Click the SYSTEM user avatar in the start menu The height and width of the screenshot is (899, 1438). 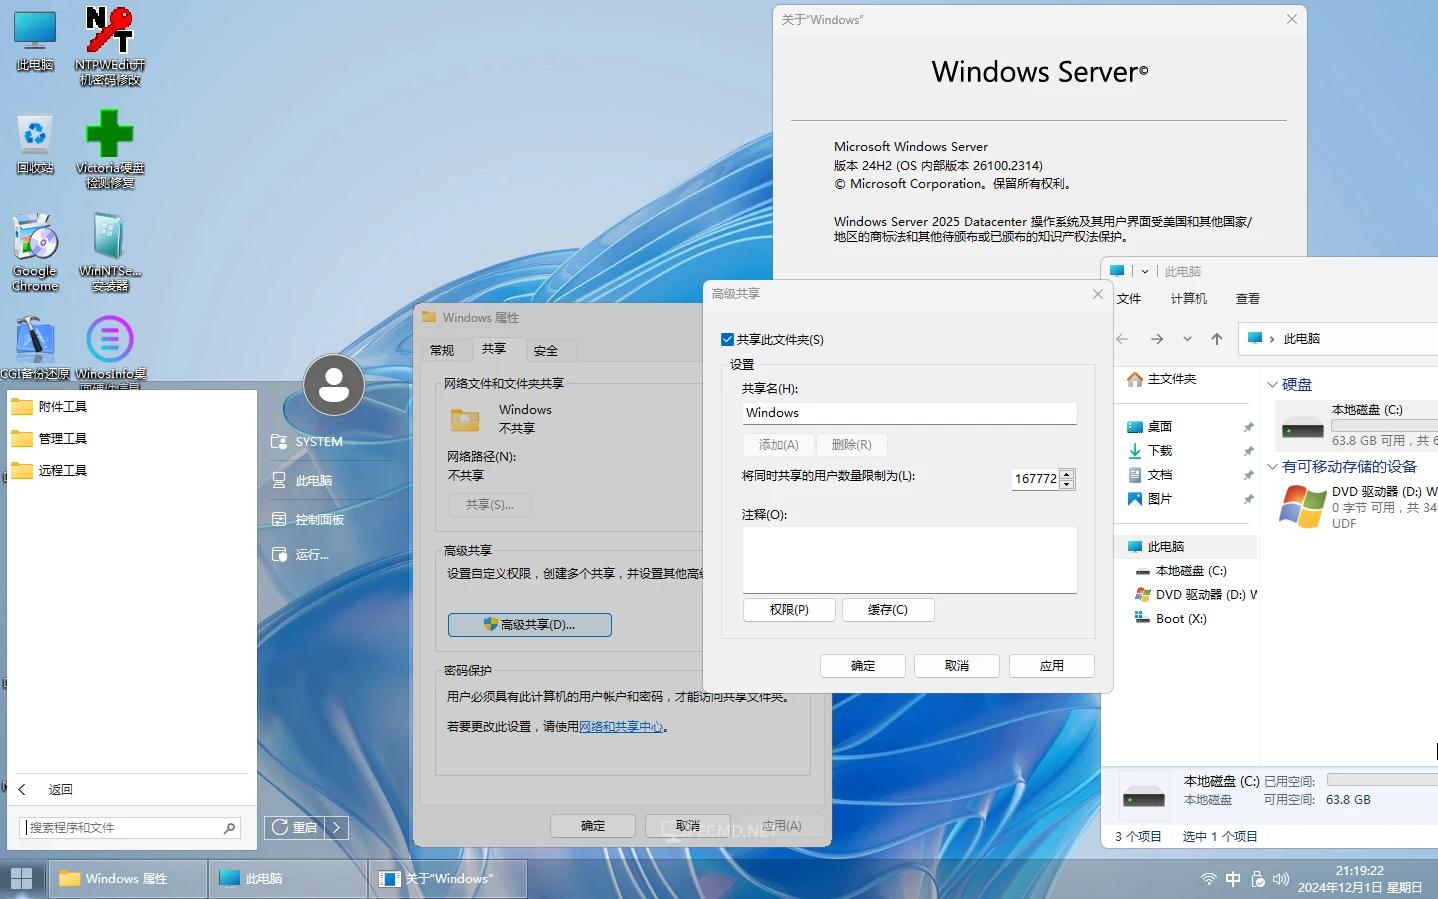(334, 385)
